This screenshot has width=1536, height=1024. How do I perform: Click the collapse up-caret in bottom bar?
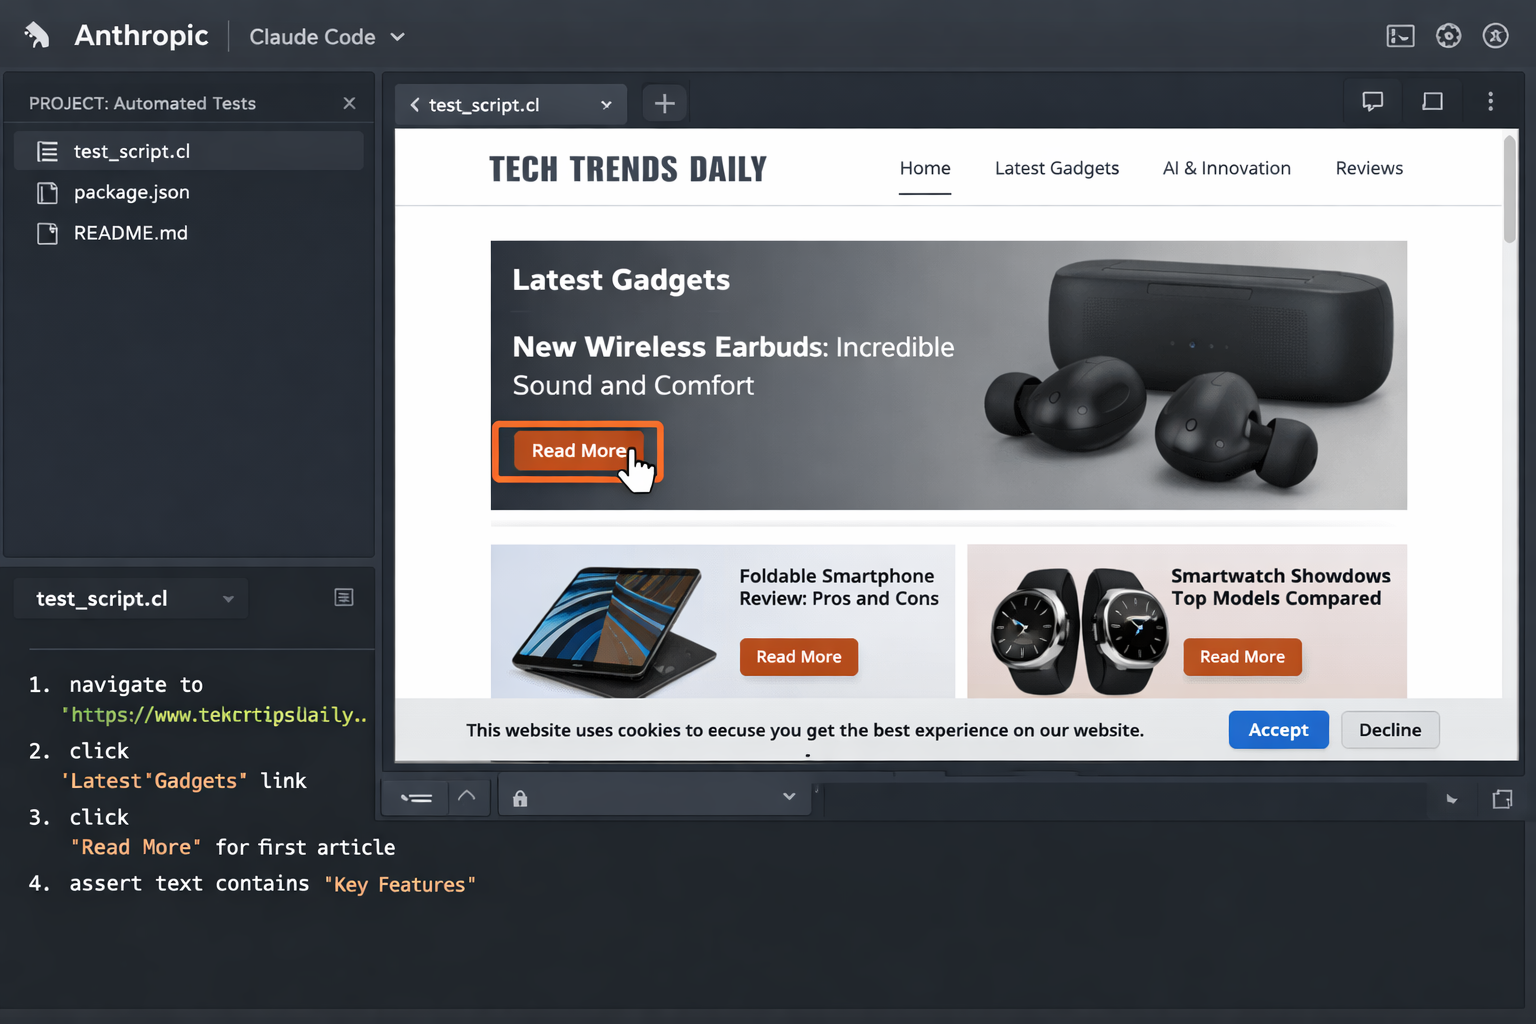(467, 797)
